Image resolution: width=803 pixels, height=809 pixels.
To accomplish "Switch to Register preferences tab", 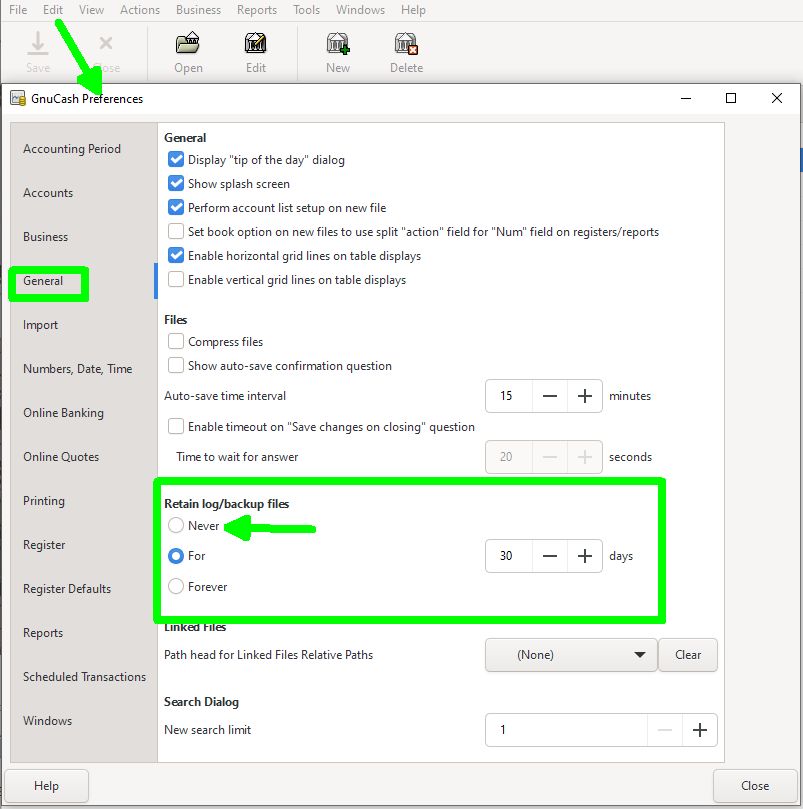I will pyautogui.click(x=83, y=545).
